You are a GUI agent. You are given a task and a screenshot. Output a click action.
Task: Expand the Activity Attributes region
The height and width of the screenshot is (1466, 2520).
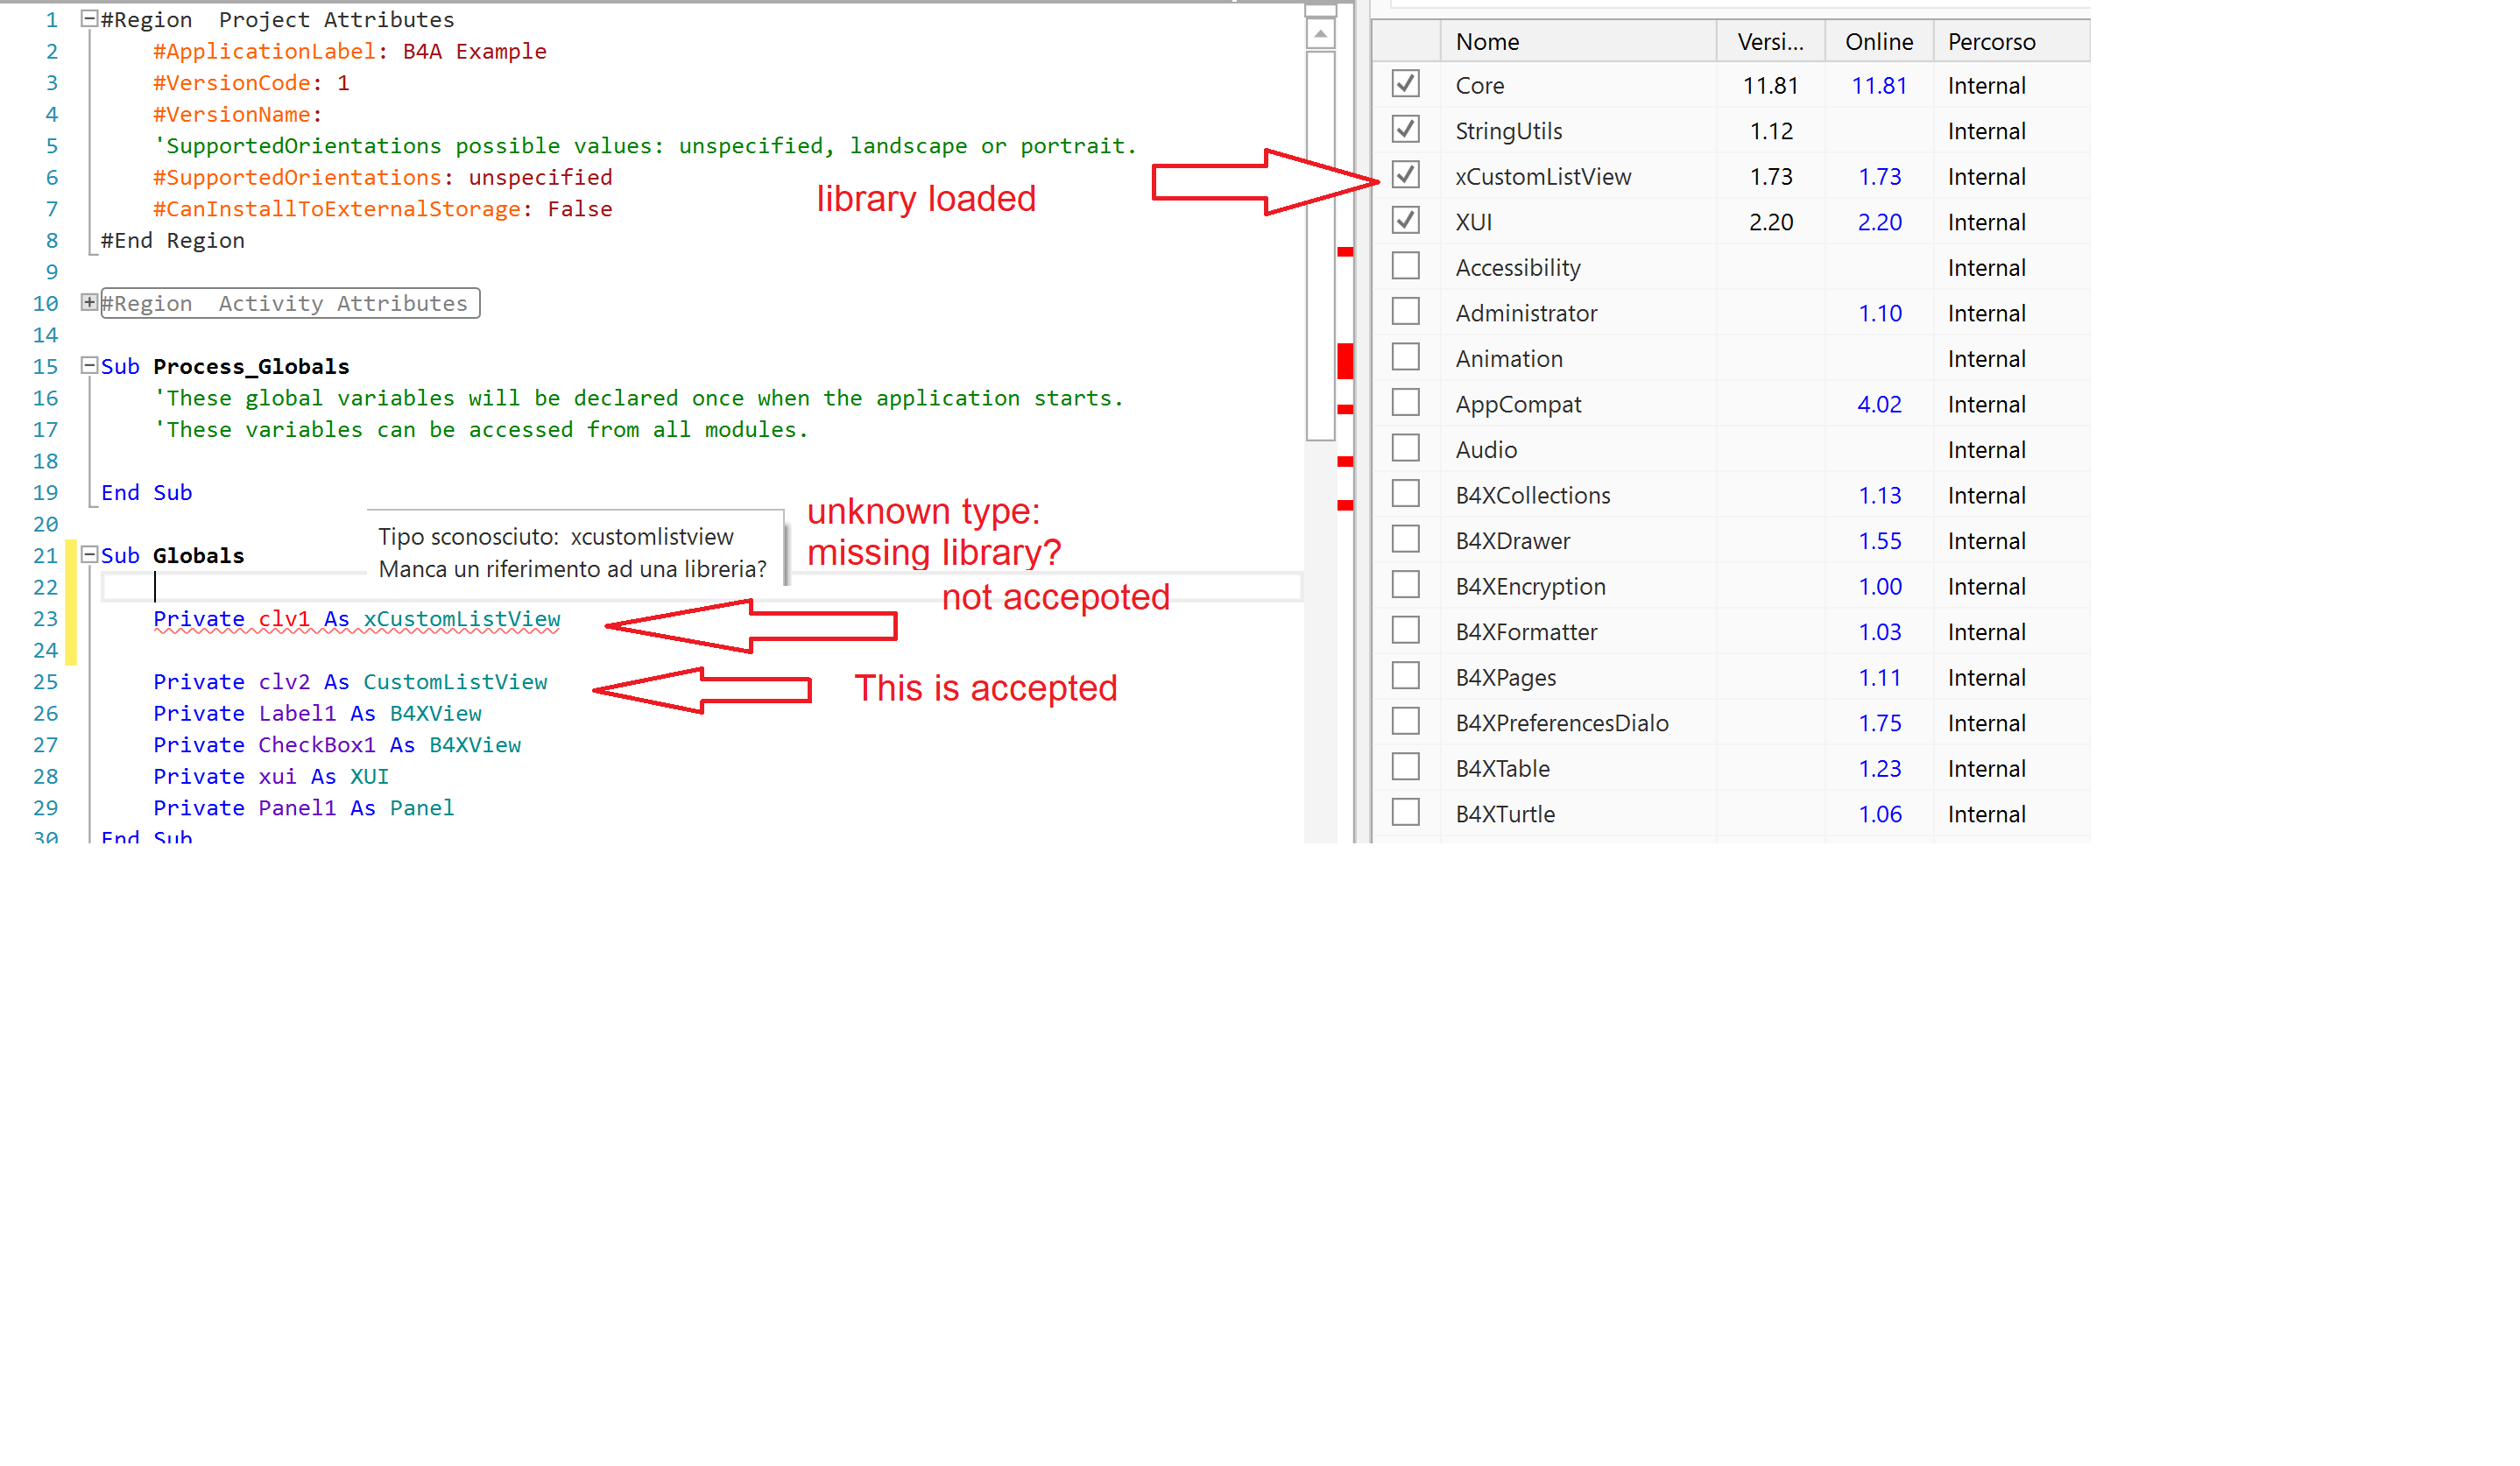click(x=89, y=302)
